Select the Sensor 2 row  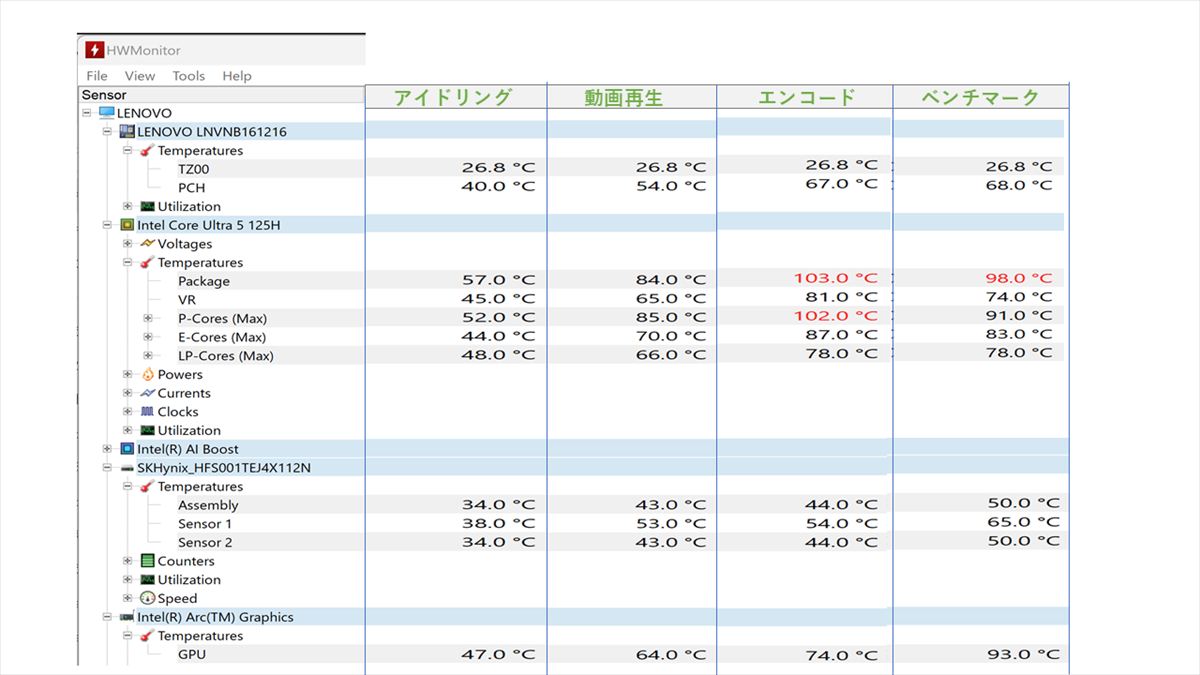[x=205, y=543]
